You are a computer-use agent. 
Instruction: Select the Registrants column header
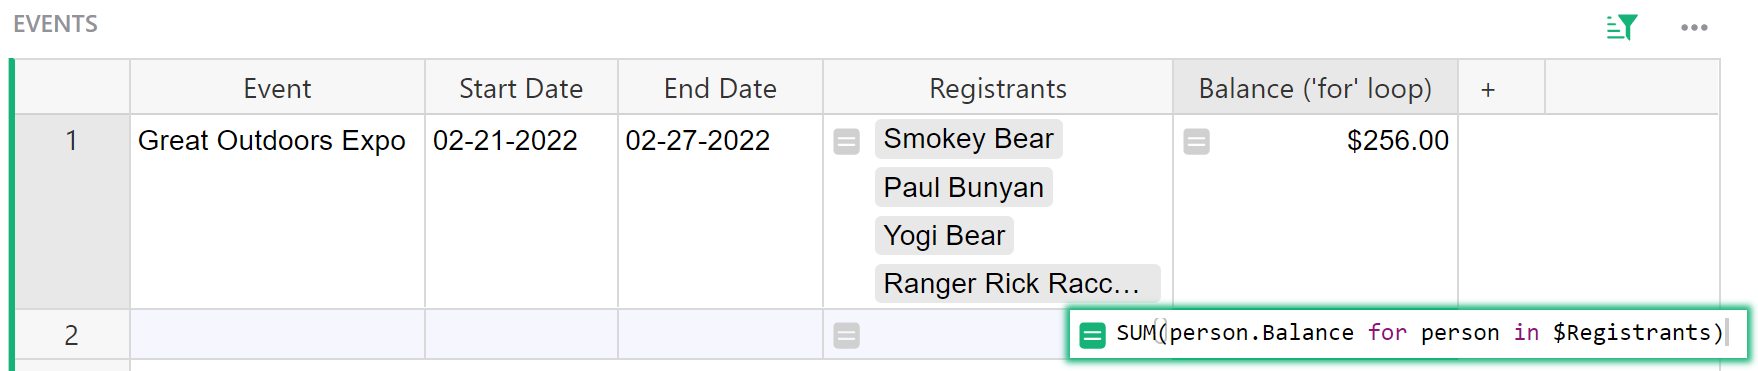point(998,88)
